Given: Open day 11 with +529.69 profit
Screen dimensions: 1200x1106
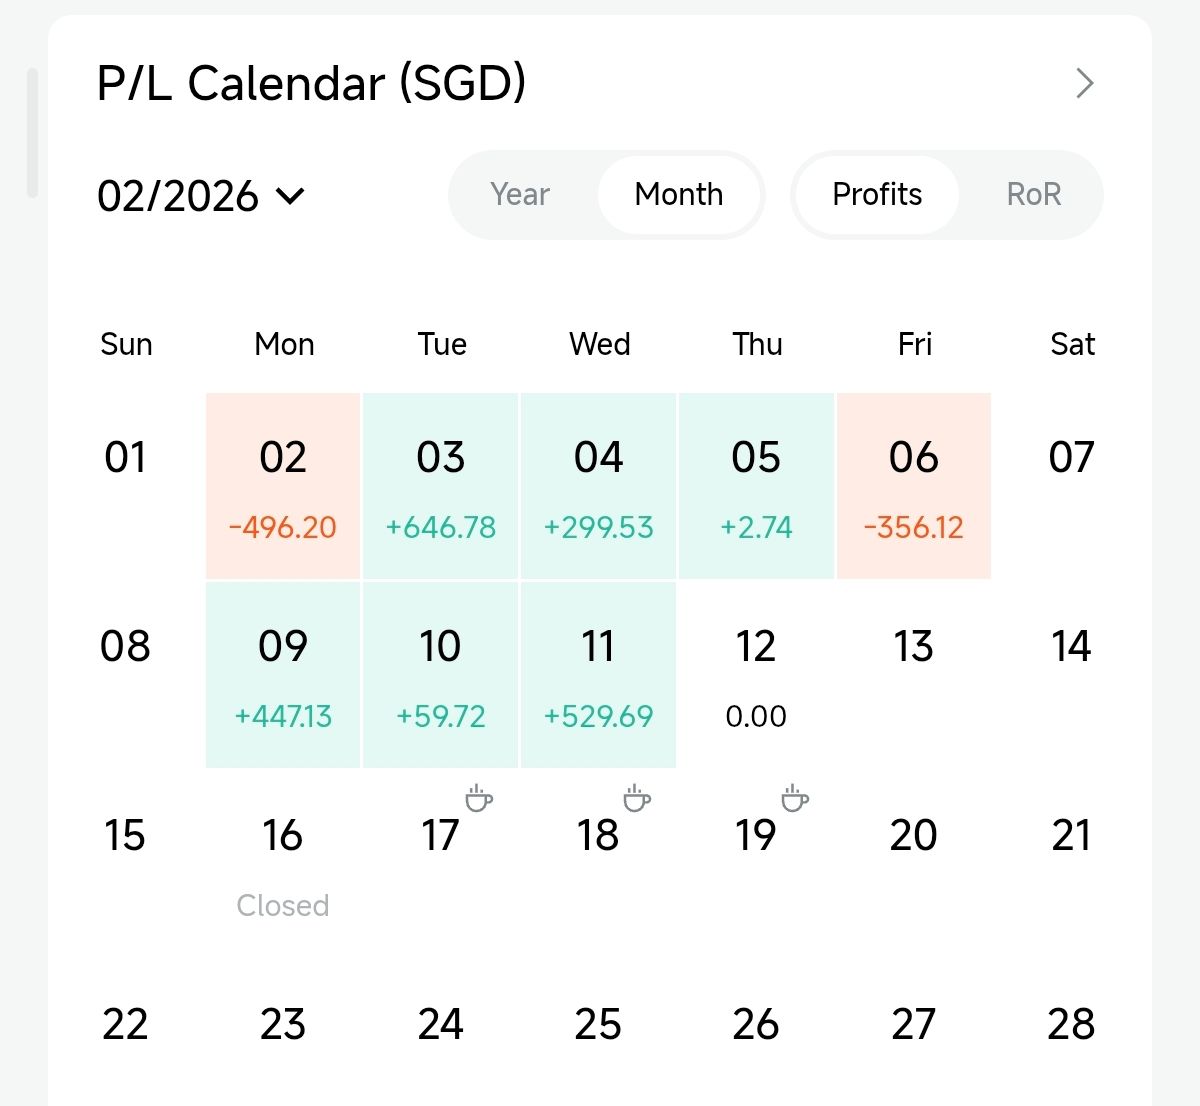Looking at the screenshot, I should coord(598,675).
